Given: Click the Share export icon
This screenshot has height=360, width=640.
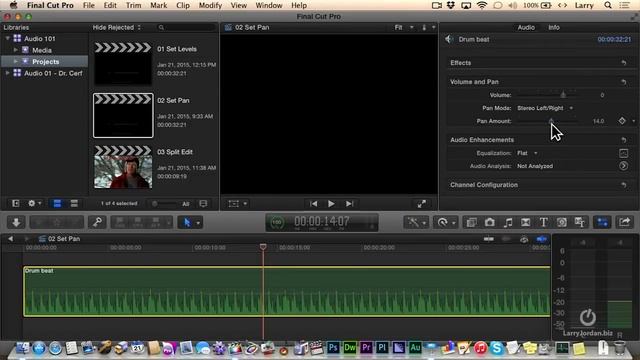Looking at the screenshot, I should 624,222.
